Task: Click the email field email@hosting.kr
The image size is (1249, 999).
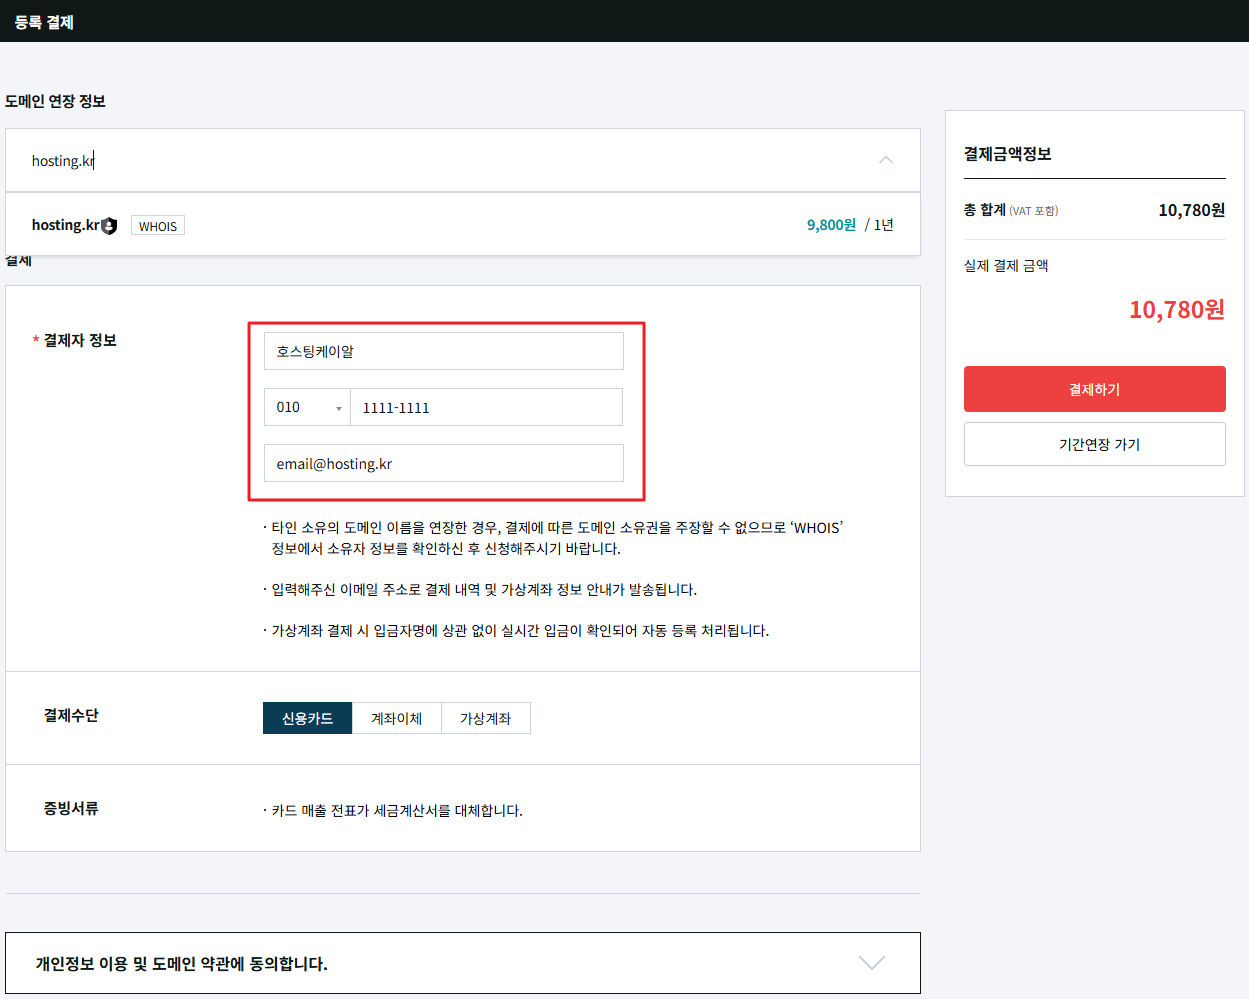Action: pos(444,463)
